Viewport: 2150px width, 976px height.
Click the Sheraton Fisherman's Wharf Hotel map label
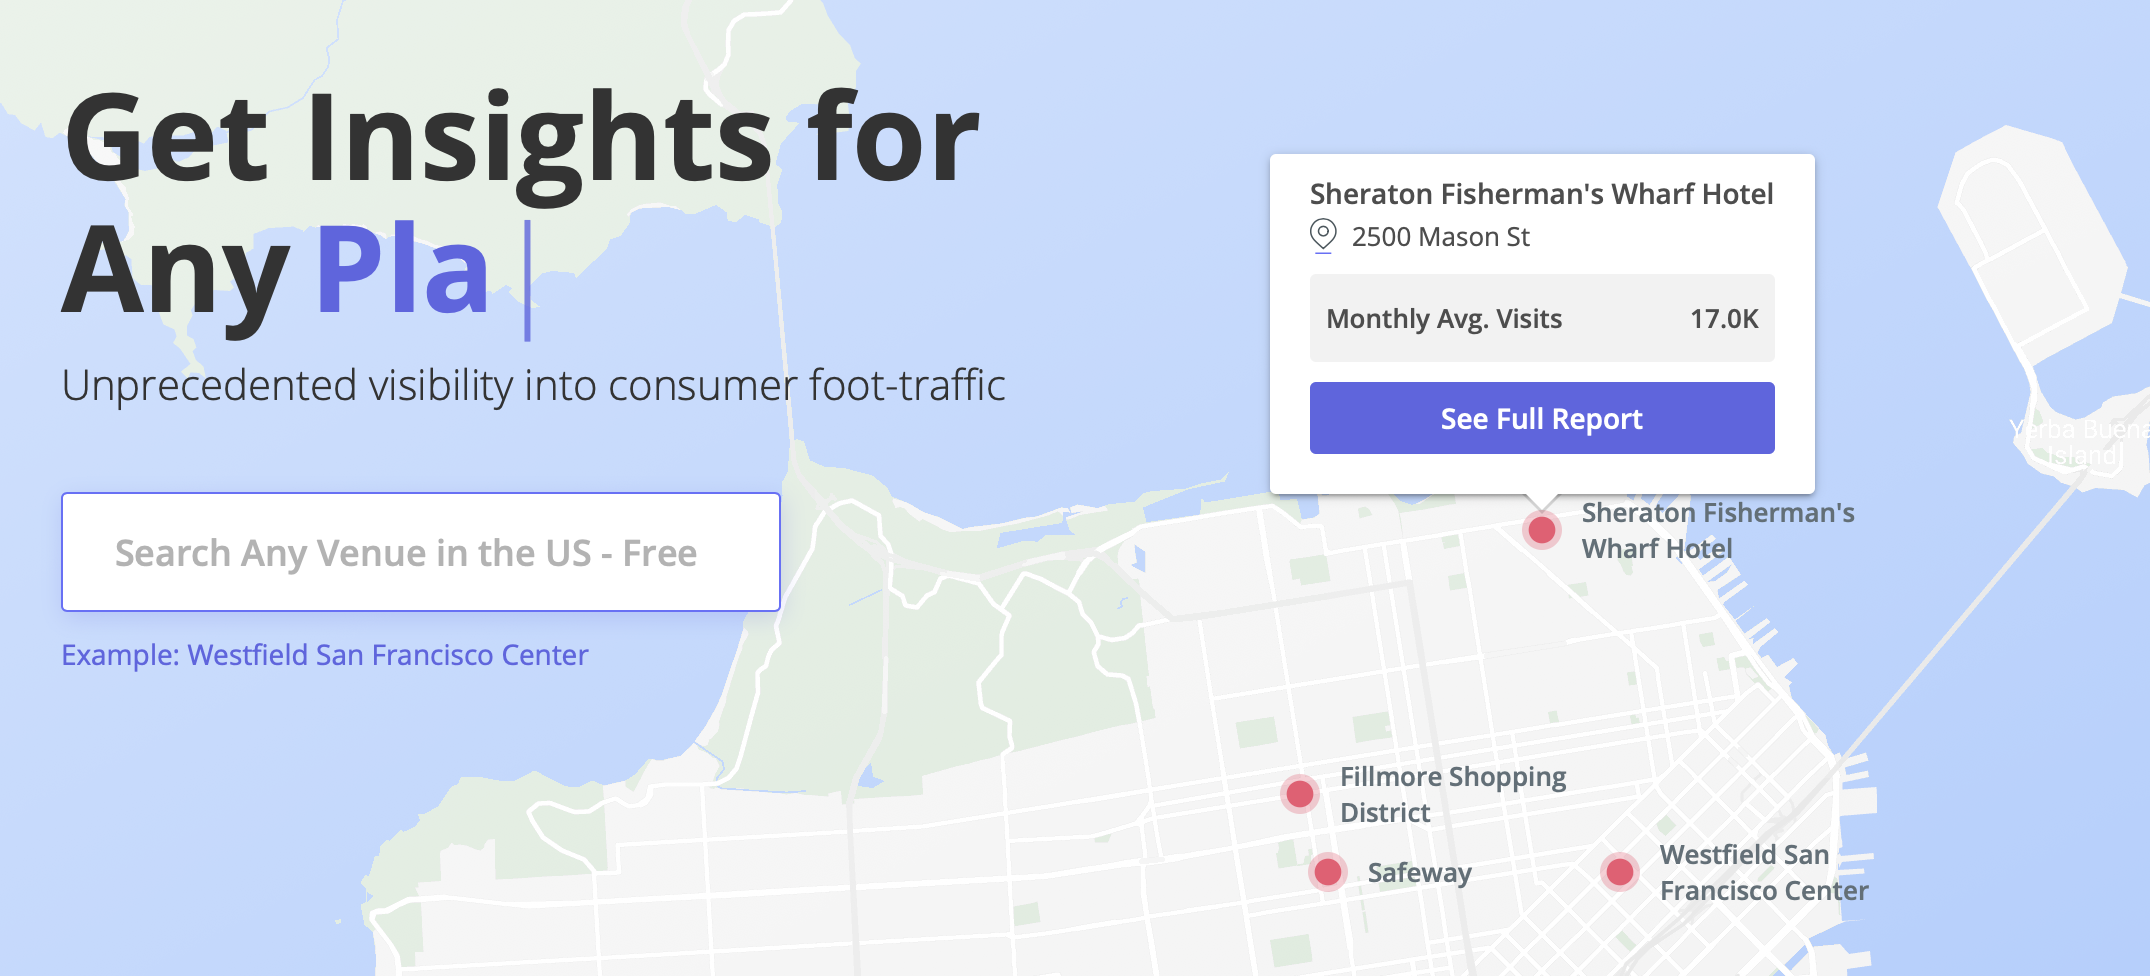click(x=1718, y=530)
